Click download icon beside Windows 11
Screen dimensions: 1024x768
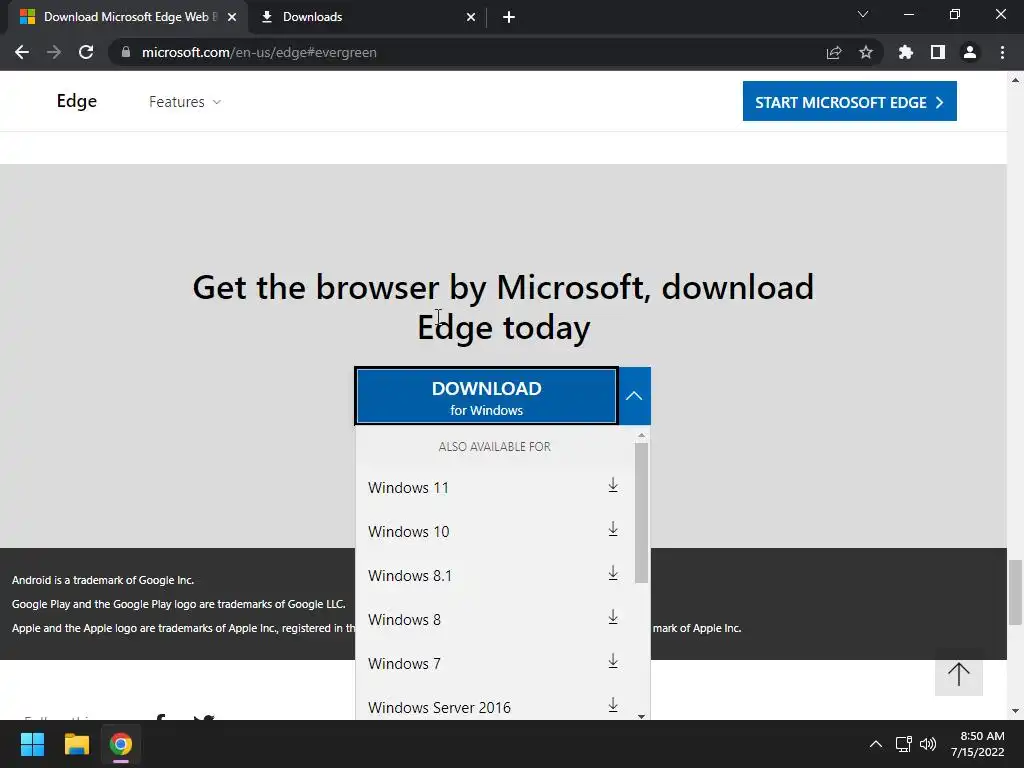click(x=613, y=485)
